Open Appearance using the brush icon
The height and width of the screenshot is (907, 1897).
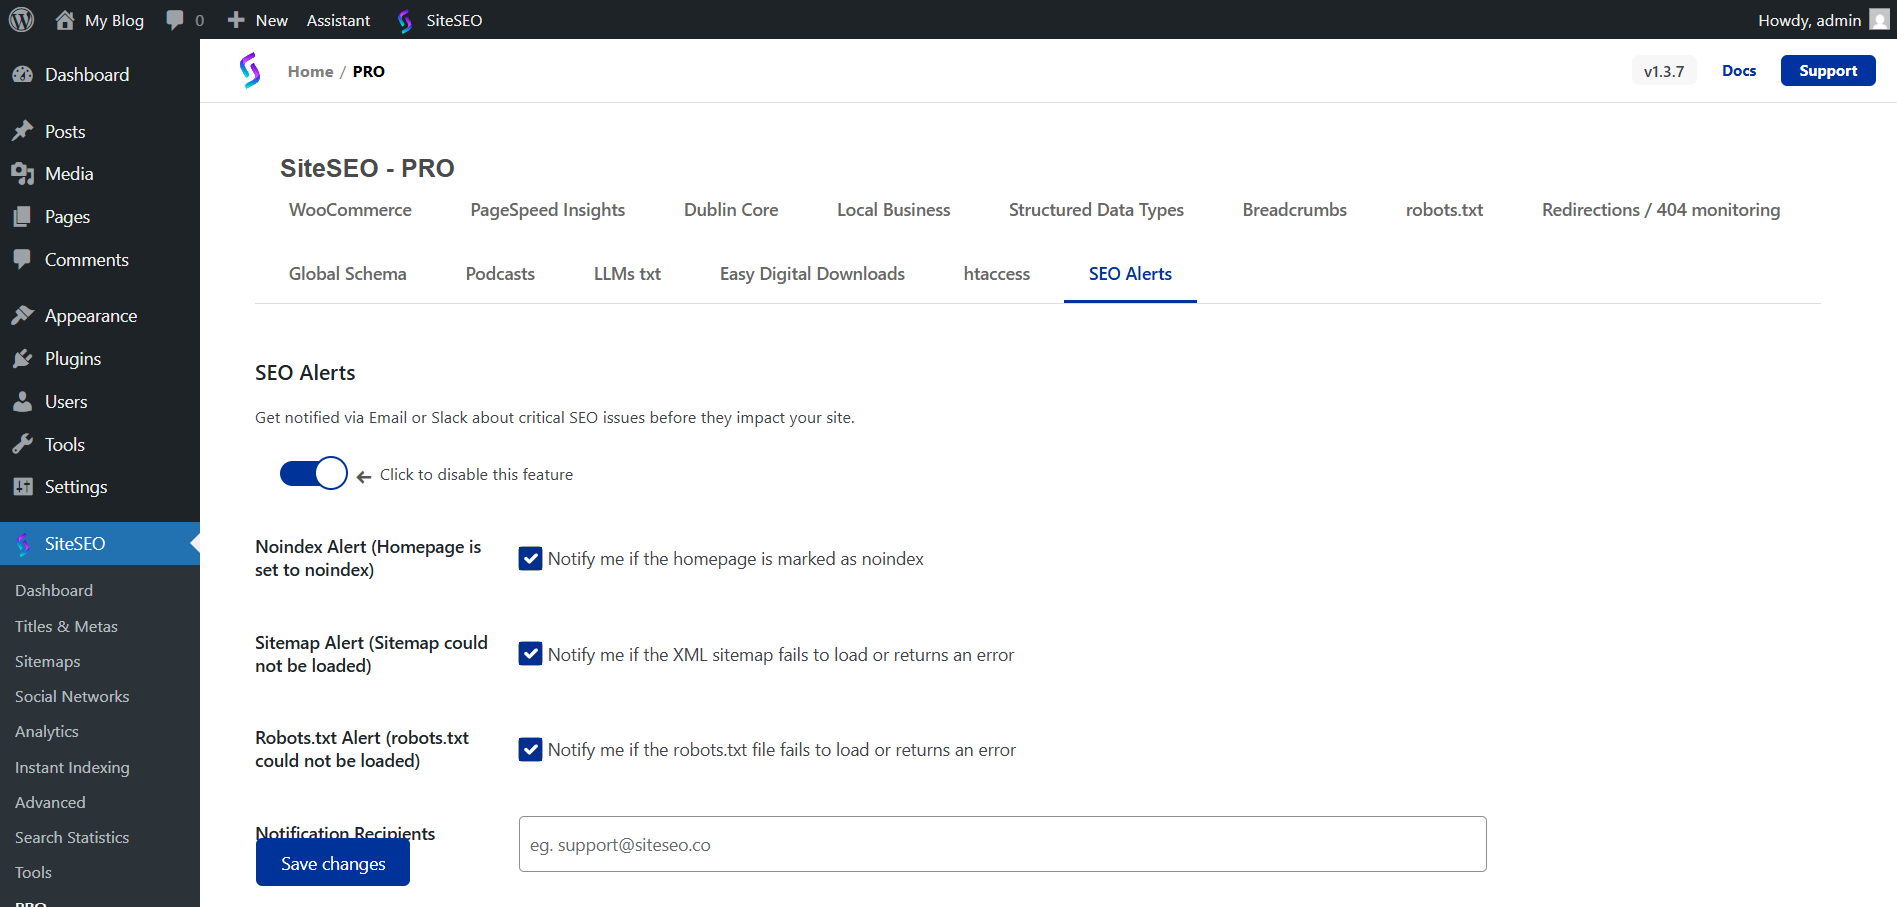(x=23, y=315)
